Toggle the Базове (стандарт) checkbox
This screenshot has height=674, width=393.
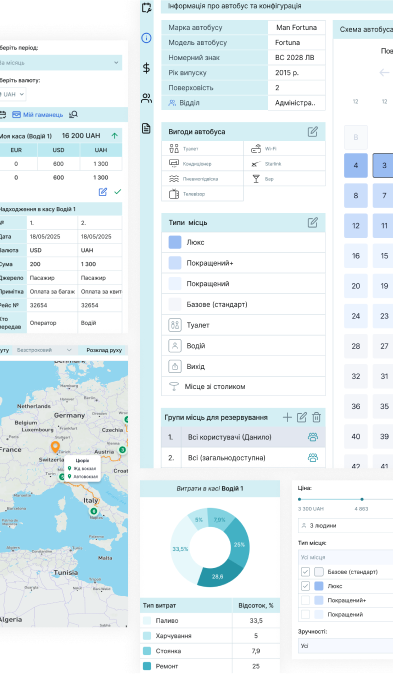click(305, 572)
